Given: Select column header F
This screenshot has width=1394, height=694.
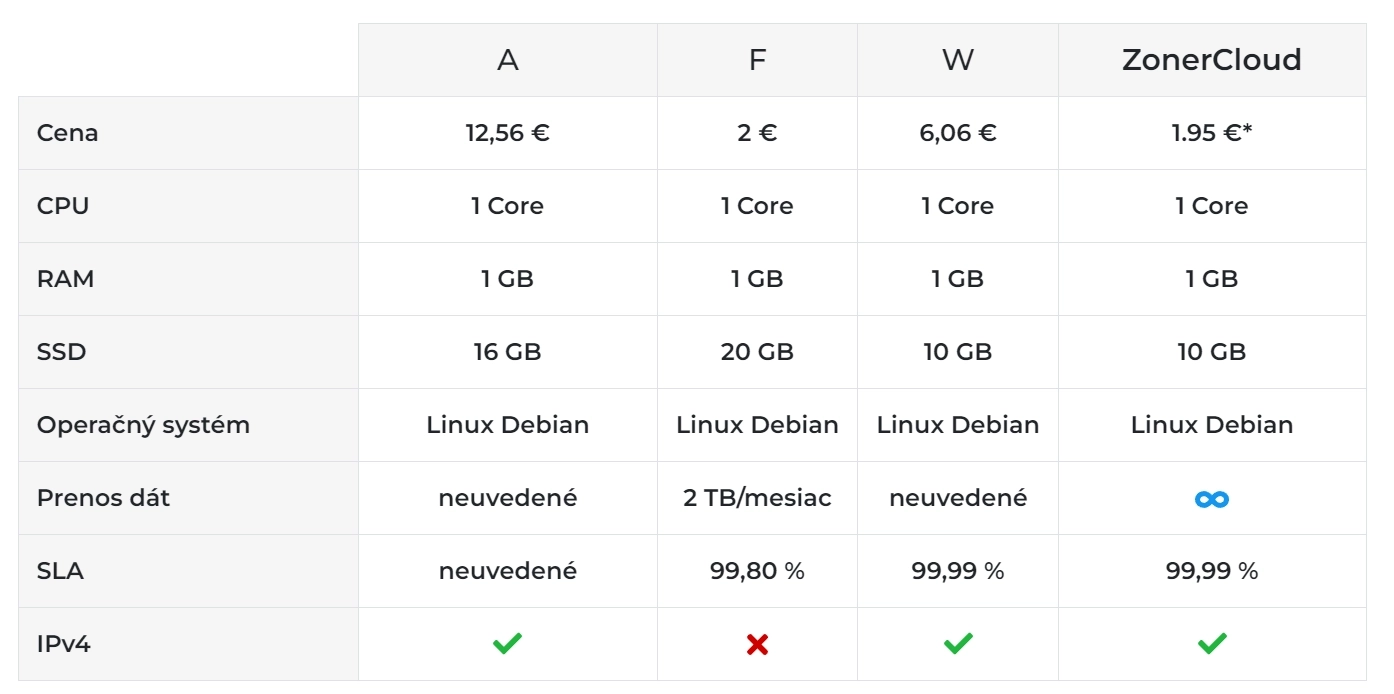Looking at the screenshot, I should tap(757, 60).
